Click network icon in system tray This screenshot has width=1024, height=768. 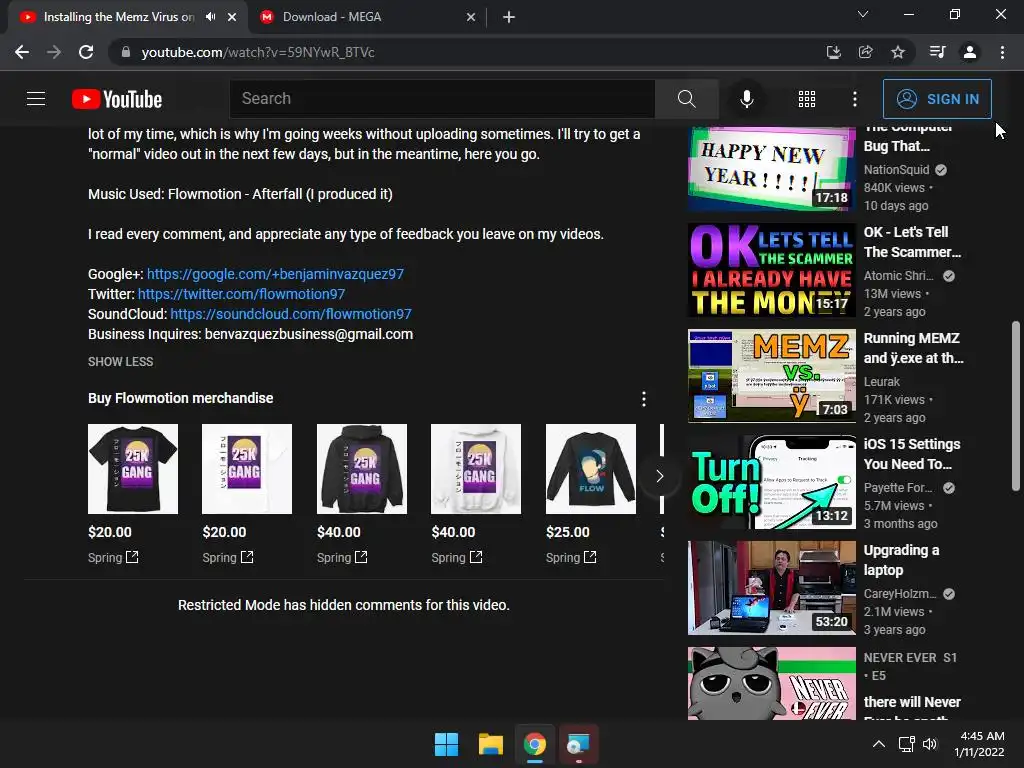[x=906, y=744]
